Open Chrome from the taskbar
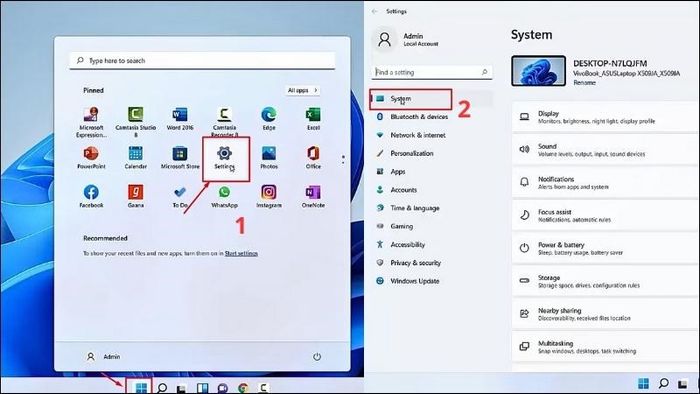This screenshot has width=700, height=394. [x=243, y=388]
